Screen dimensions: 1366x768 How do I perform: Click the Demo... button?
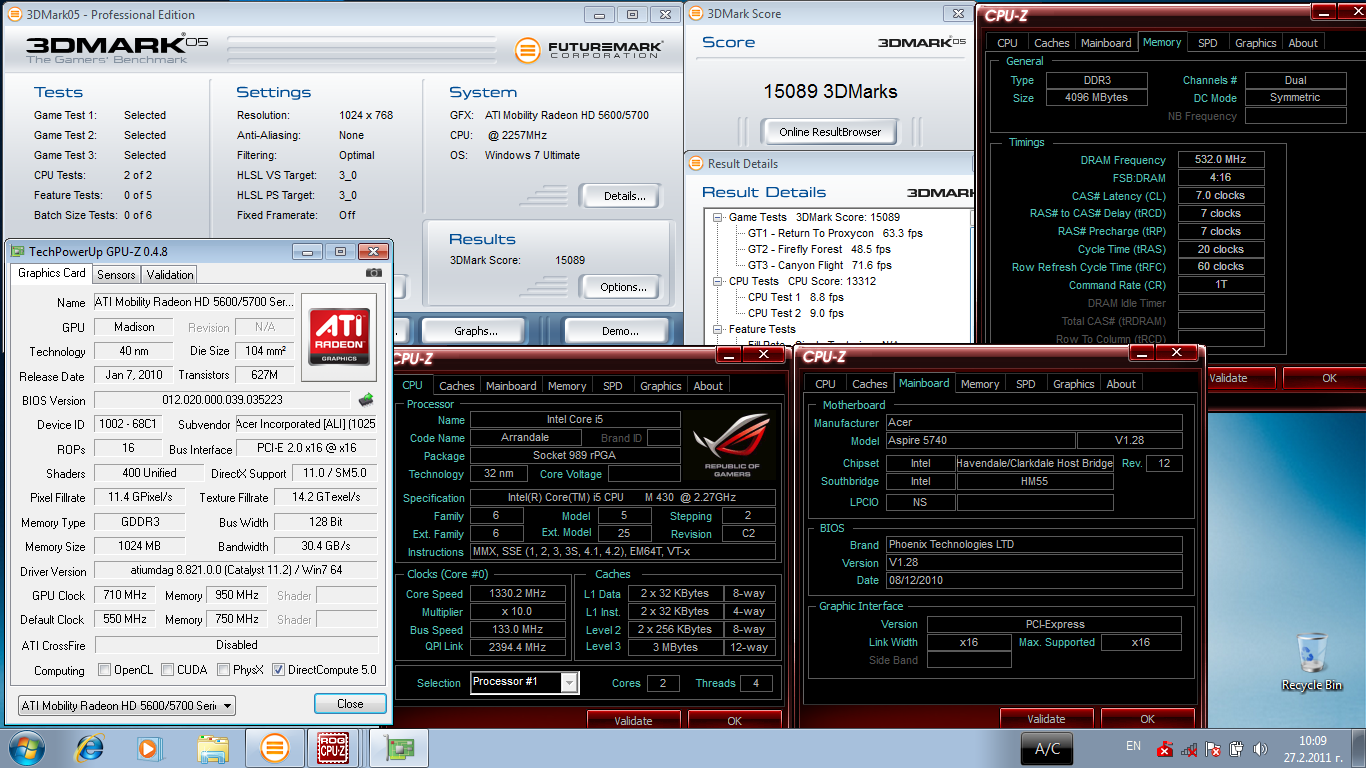[617, 331]
